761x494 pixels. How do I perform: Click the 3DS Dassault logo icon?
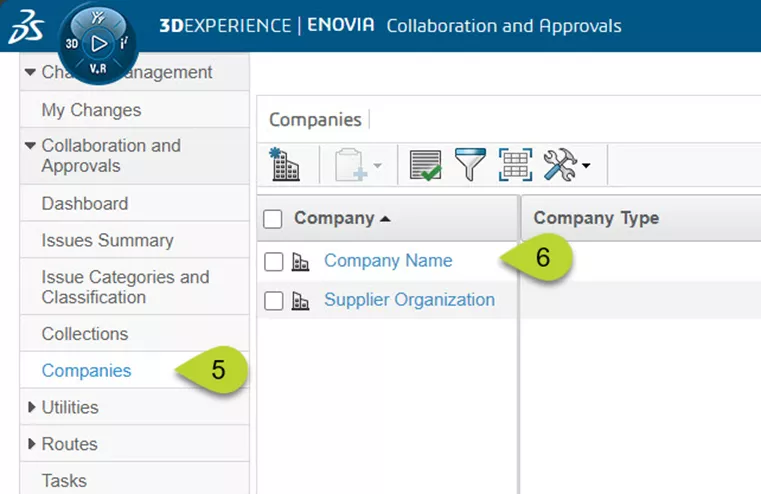[x=25, y=26]
